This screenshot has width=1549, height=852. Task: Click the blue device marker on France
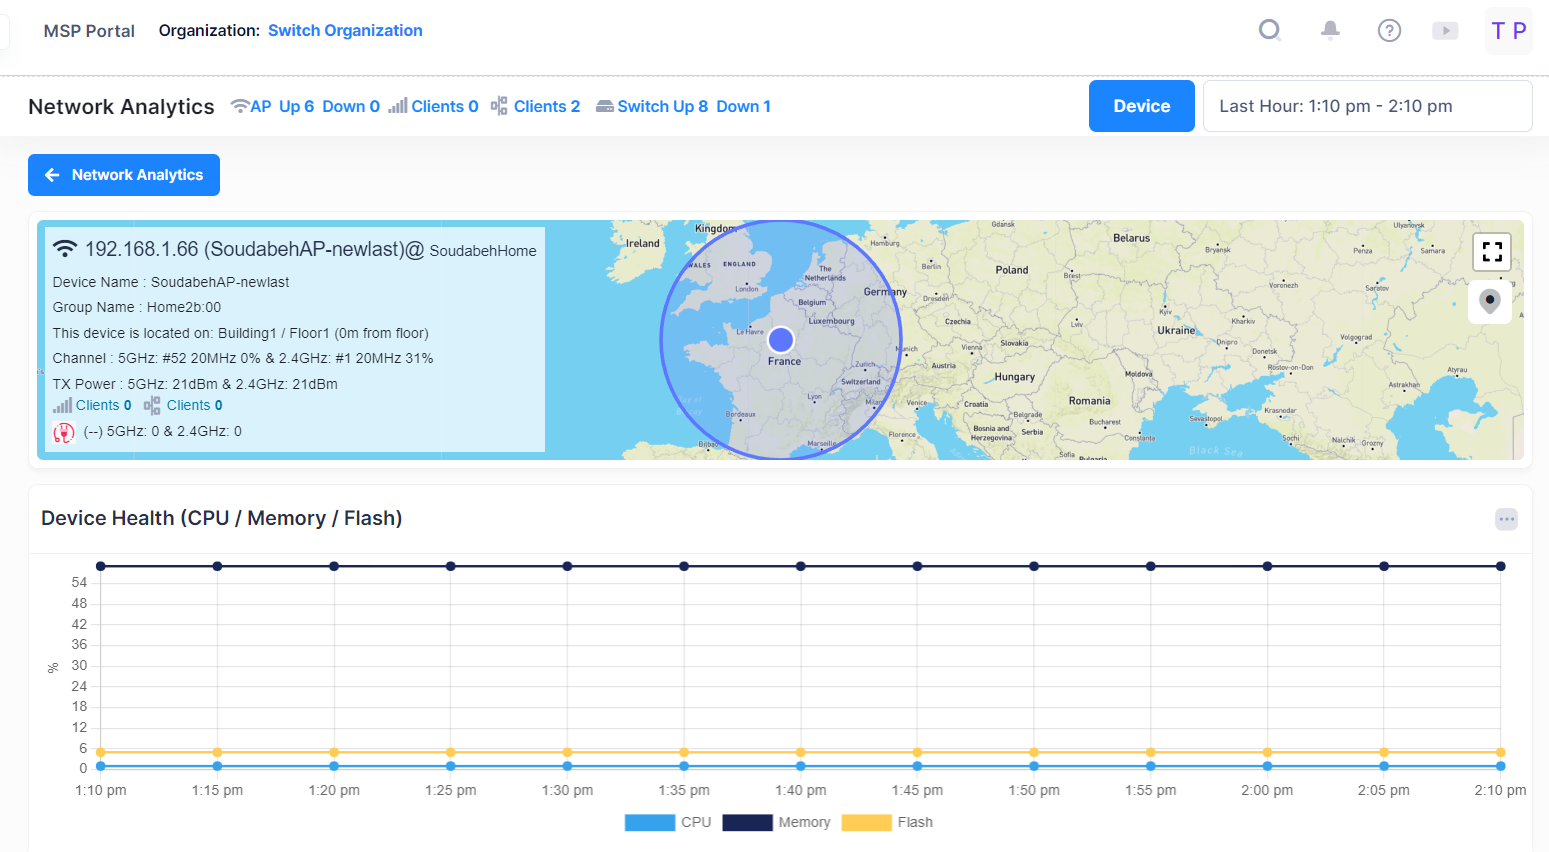pyautogui.click(x=781, y=340)
